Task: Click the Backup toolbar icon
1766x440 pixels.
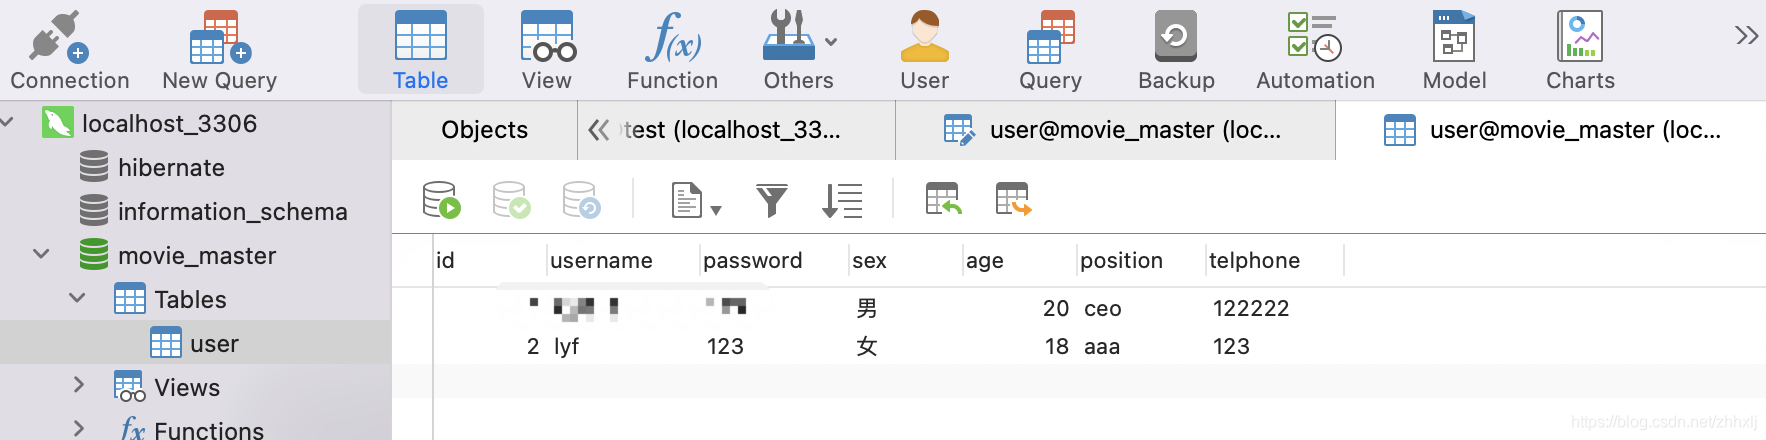Action: coord(1176,50)
